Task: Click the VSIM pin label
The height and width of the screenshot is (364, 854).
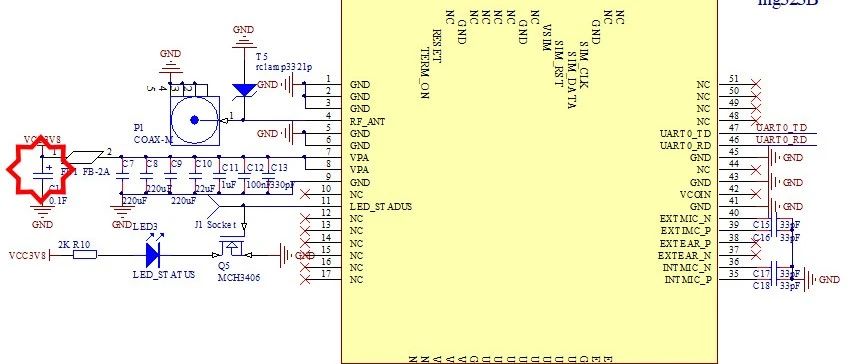Action: coord(546,38)
